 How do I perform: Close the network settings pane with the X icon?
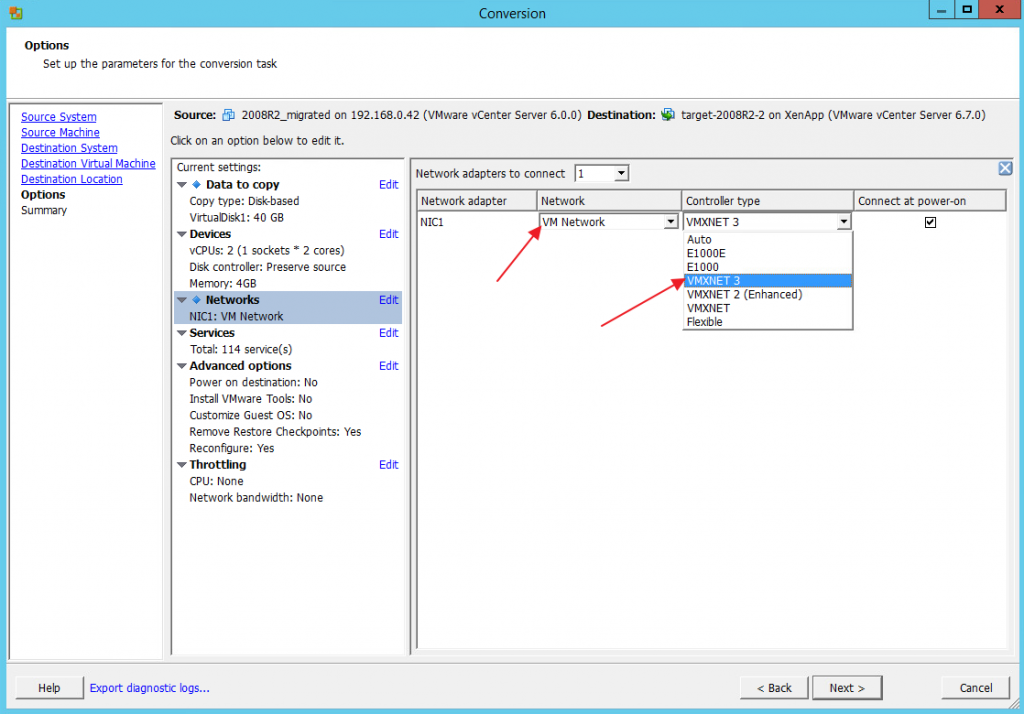point(1005,169)
